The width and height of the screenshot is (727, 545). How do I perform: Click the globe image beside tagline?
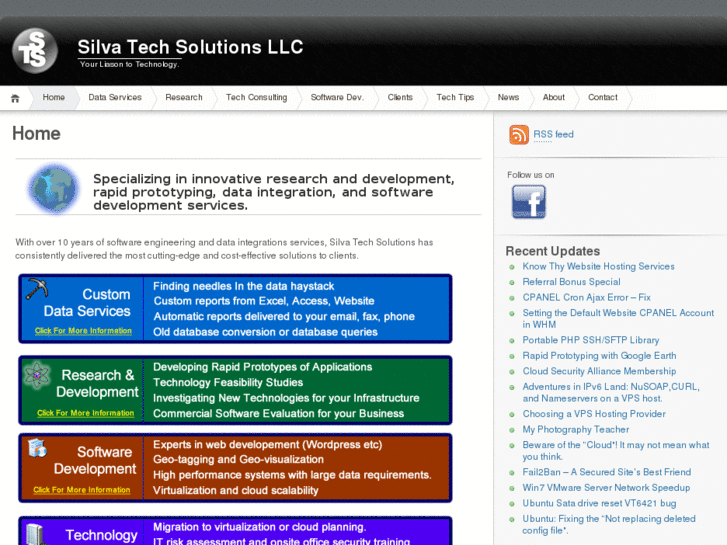[x=54, y=189]
